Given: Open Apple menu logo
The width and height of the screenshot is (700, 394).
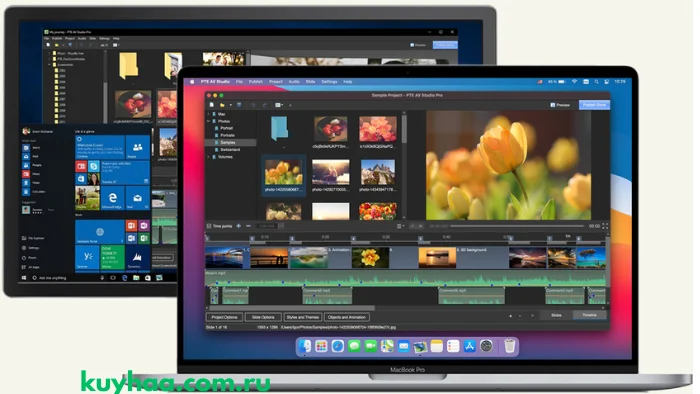Looking at the screenshot, I should coord(192,82).
